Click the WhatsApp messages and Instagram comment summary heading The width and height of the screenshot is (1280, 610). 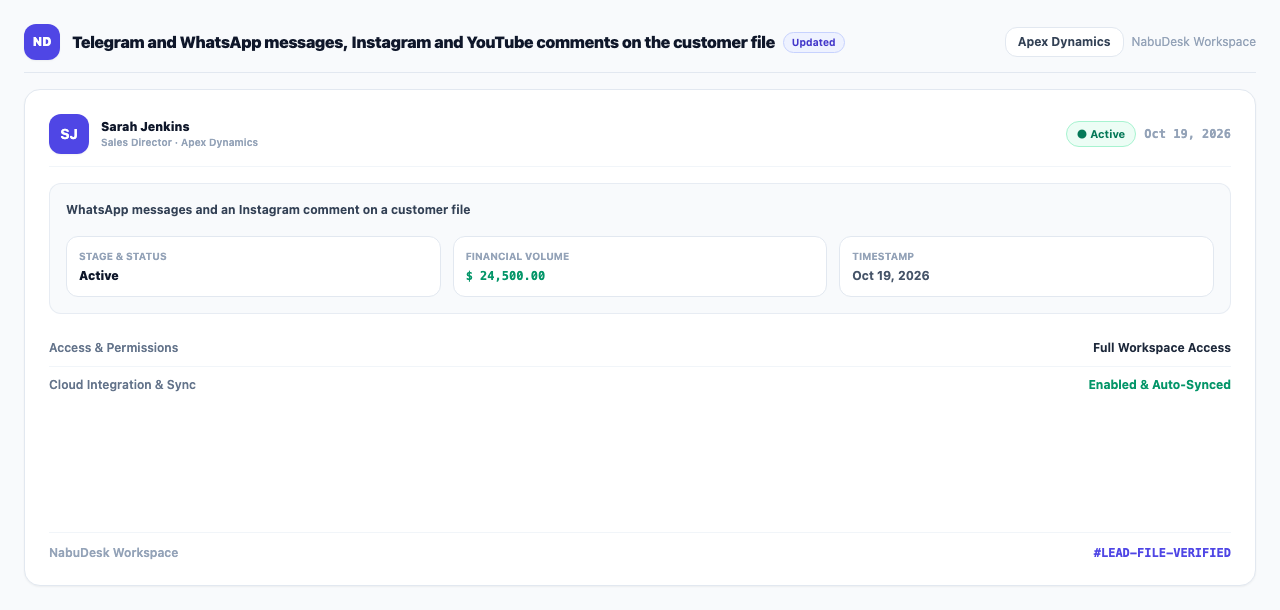[268, 210]
